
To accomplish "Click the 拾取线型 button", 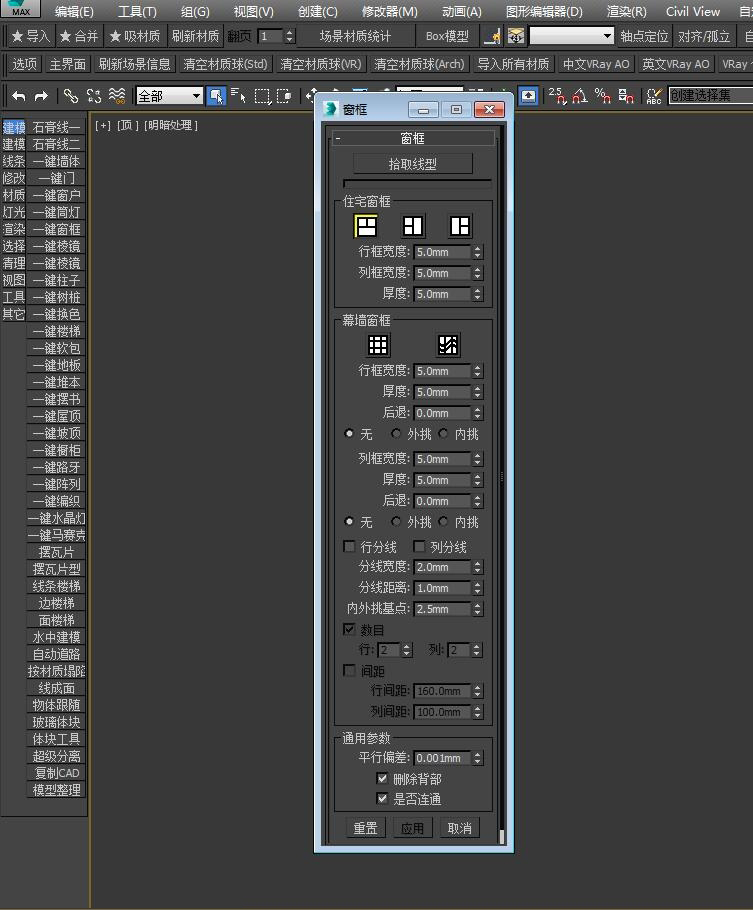I will point(413,164).
